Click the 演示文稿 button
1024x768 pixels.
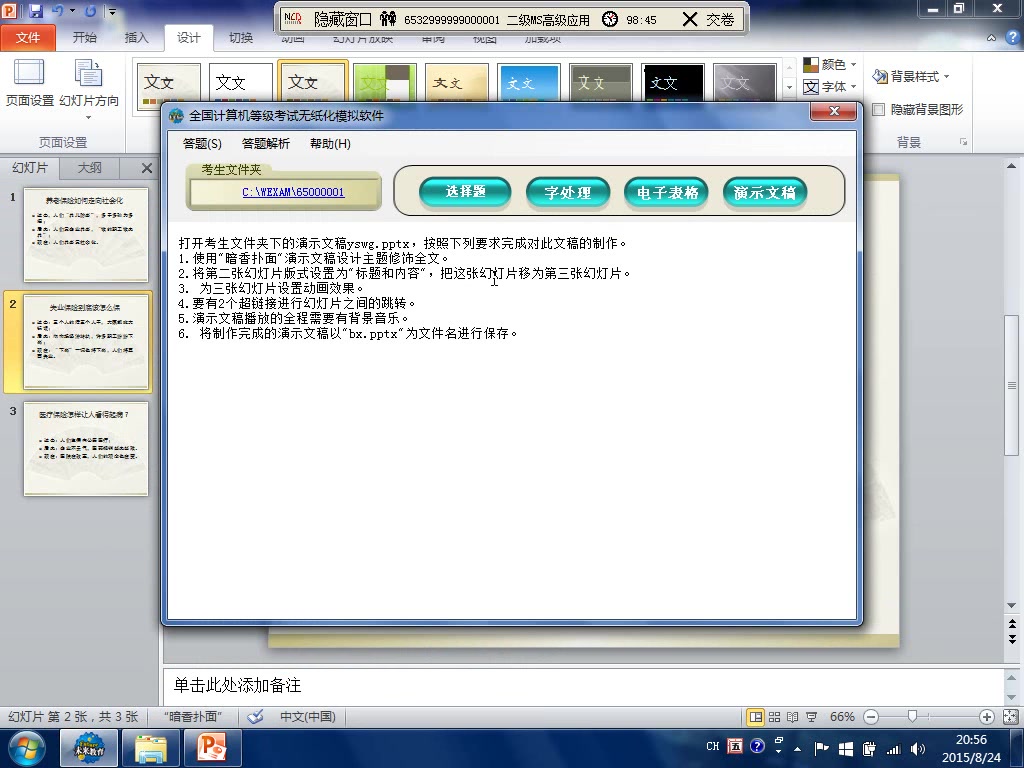point(764,192)
